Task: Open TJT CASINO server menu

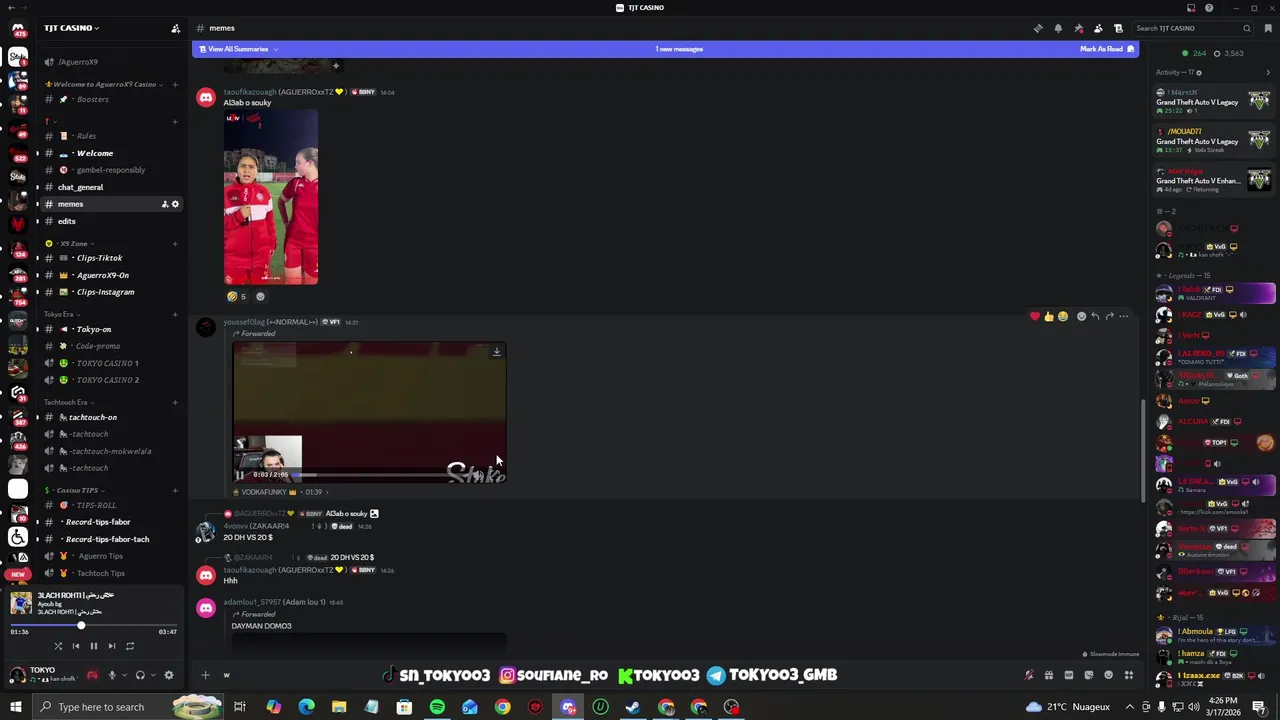Action: [x=71, y=28]
